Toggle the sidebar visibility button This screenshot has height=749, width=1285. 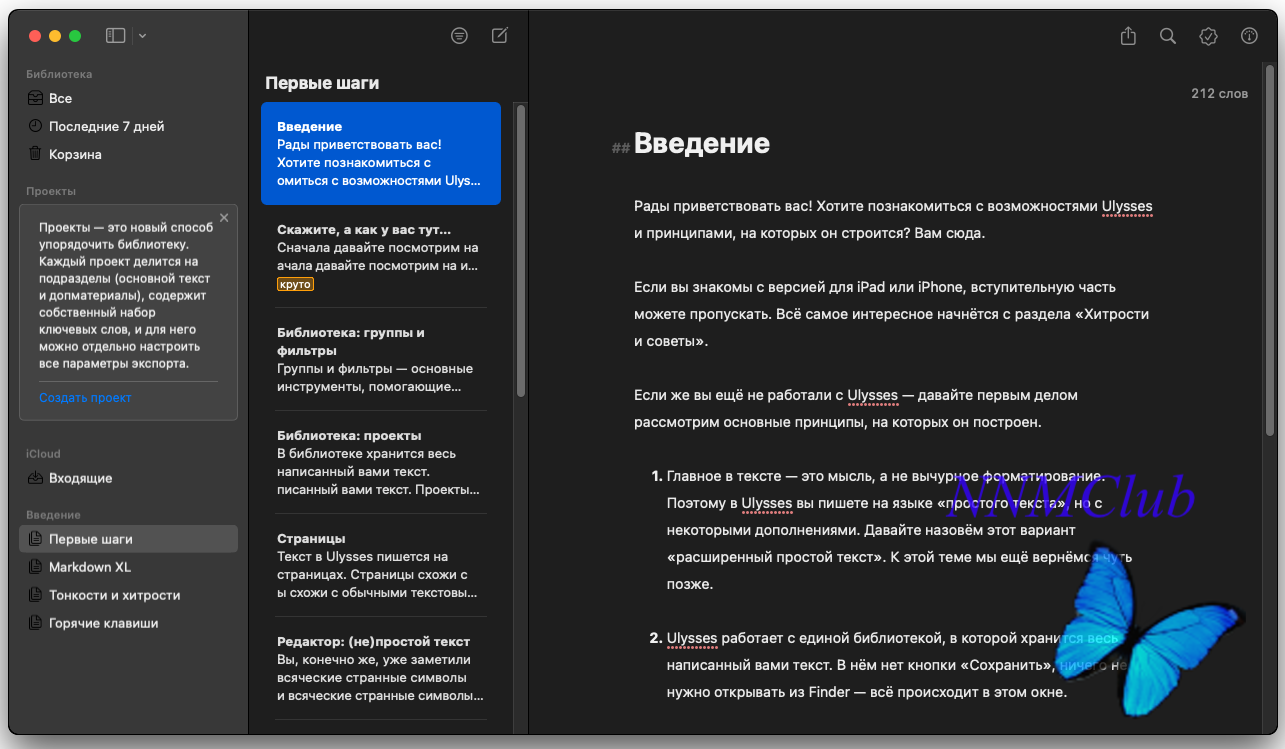click(x=116, y=36)
